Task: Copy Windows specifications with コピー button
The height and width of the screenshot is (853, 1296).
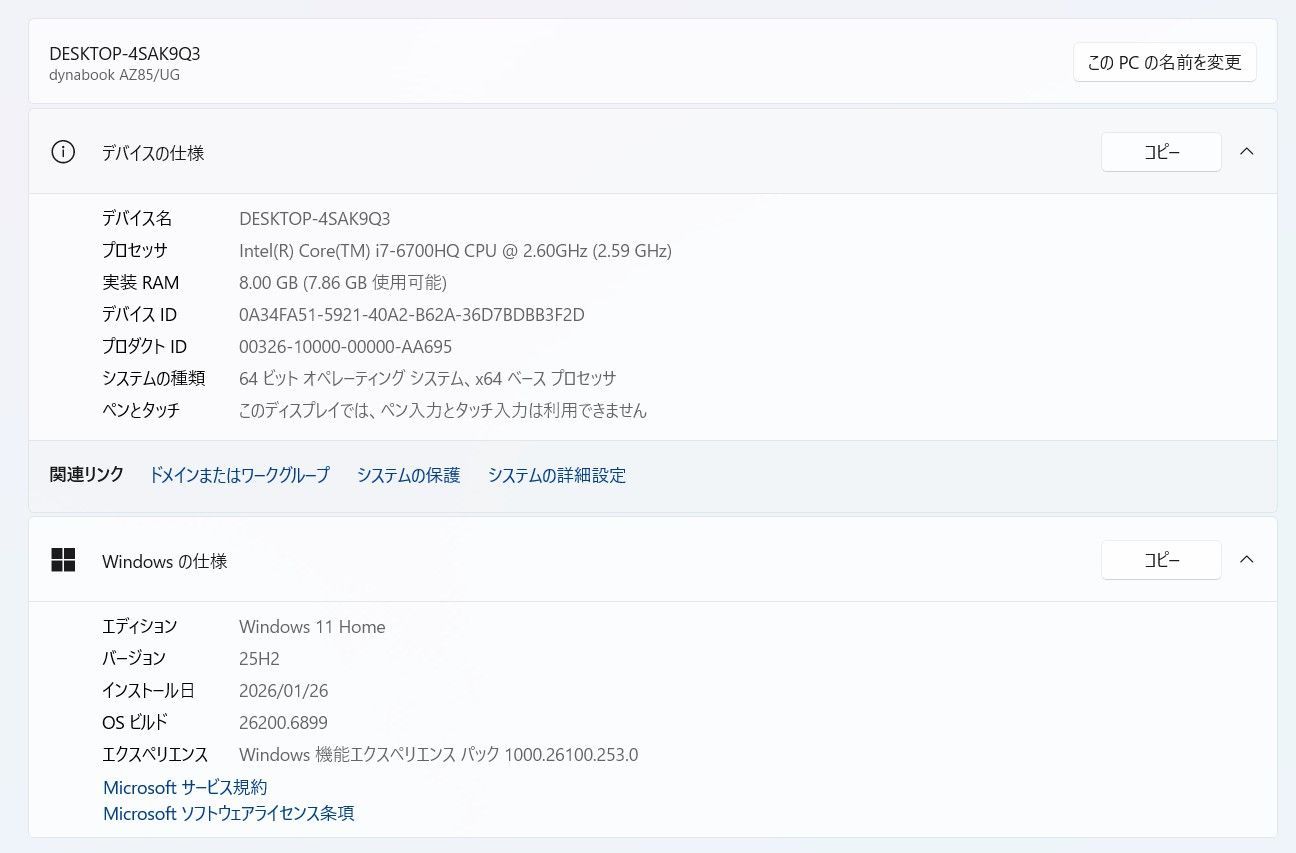Action: coord(1161,560)
